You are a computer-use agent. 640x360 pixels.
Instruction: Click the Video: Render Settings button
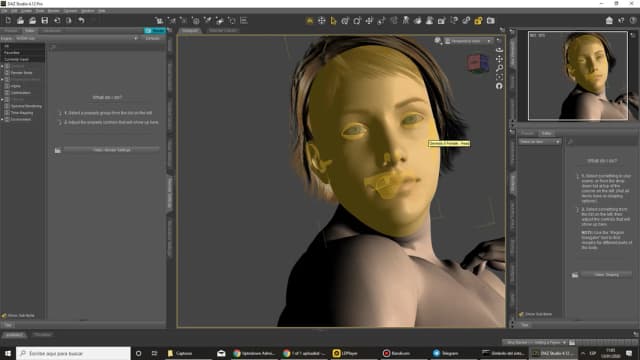point(111,150)
